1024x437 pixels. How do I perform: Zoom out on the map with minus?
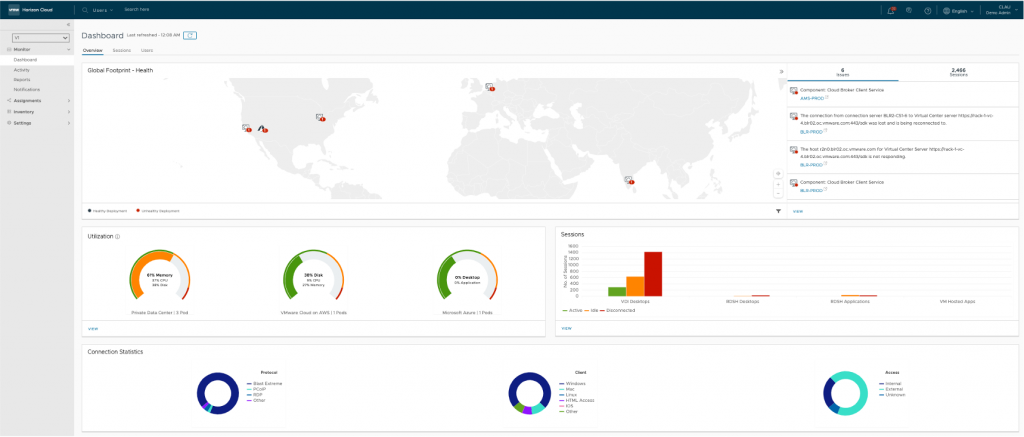(778, 193)
